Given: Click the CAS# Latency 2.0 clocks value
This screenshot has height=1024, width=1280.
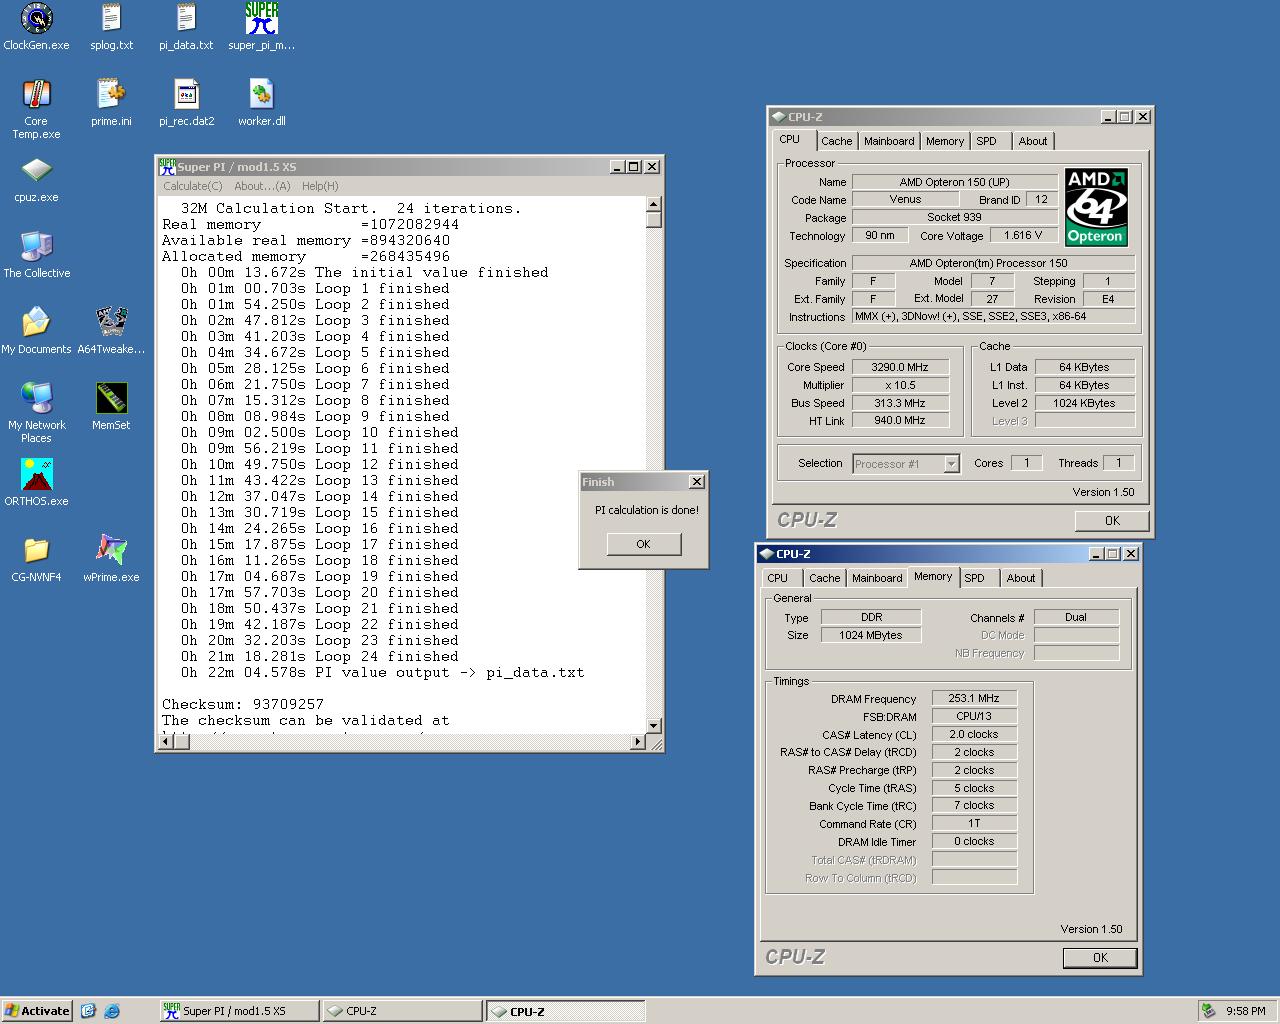Looking at the screenshot, I should pos(974,734).
